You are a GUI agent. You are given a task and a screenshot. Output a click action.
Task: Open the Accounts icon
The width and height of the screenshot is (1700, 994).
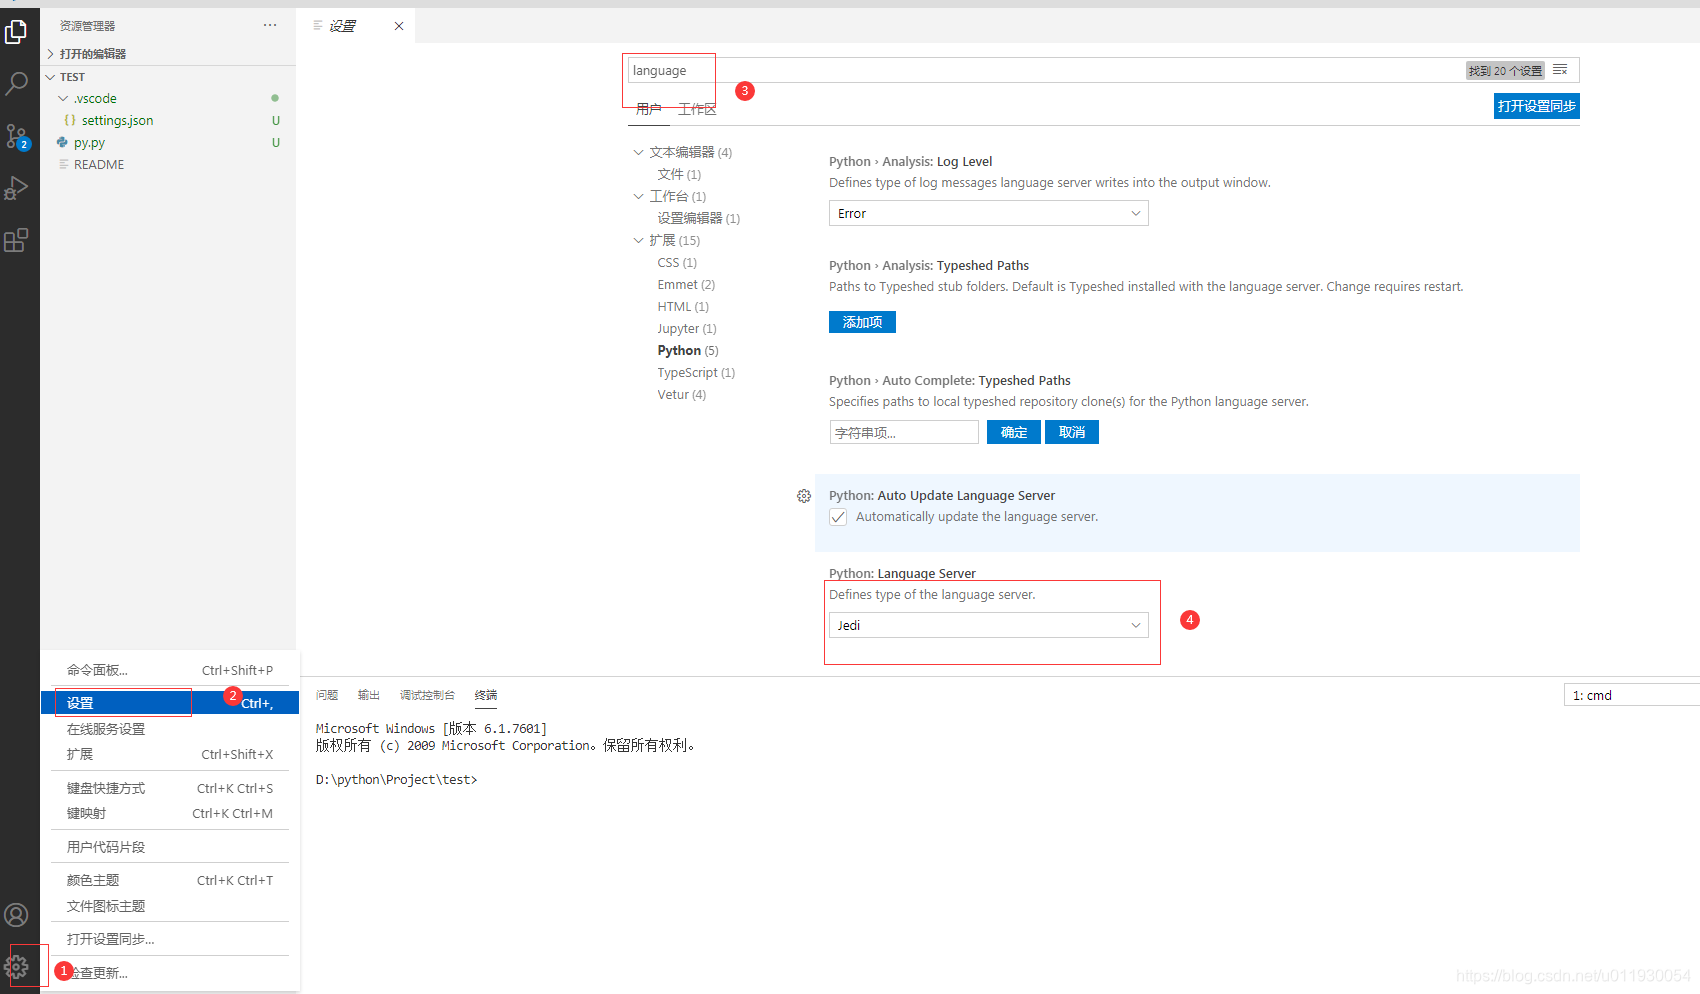(16, 915)
